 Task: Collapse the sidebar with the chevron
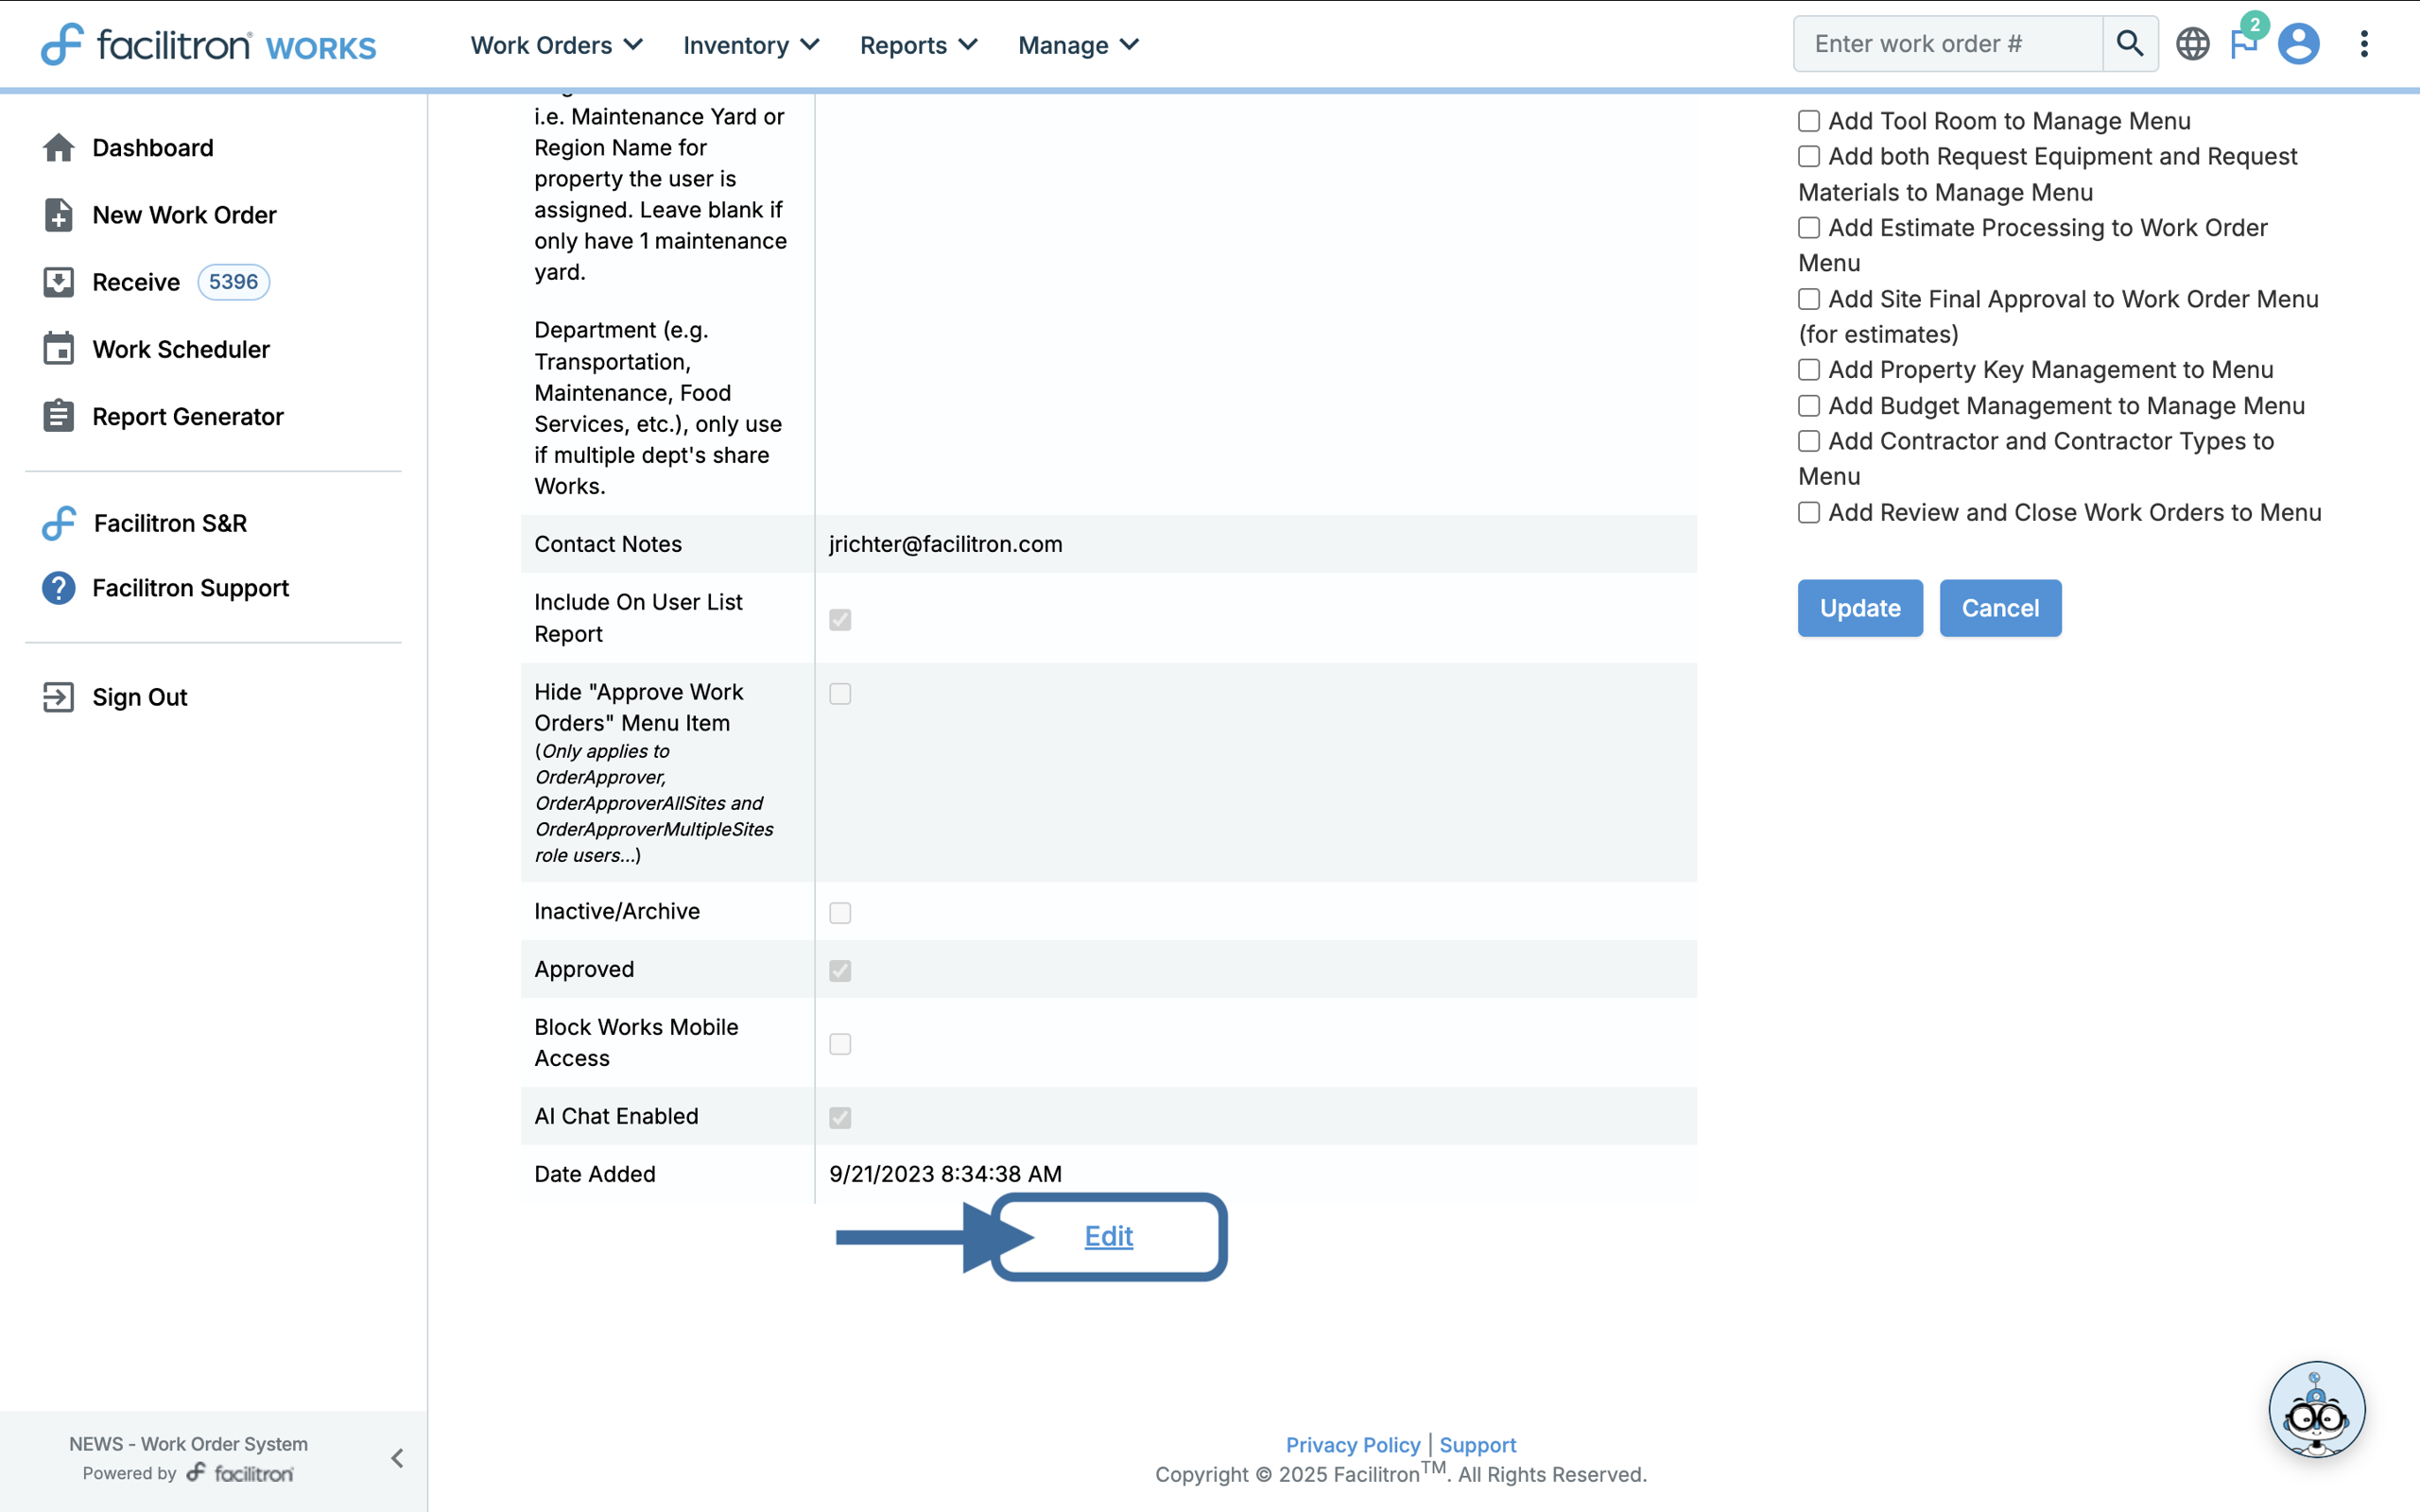(x=397, y=1458)
